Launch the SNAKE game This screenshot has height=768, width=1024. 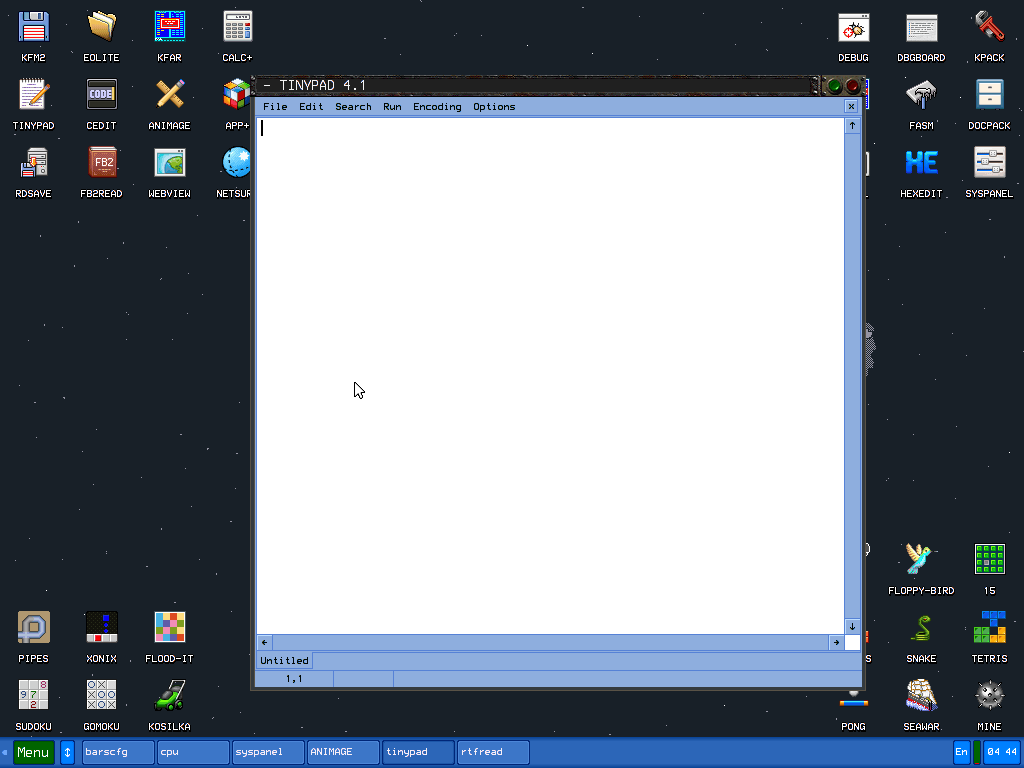click(x=921, y=625)
